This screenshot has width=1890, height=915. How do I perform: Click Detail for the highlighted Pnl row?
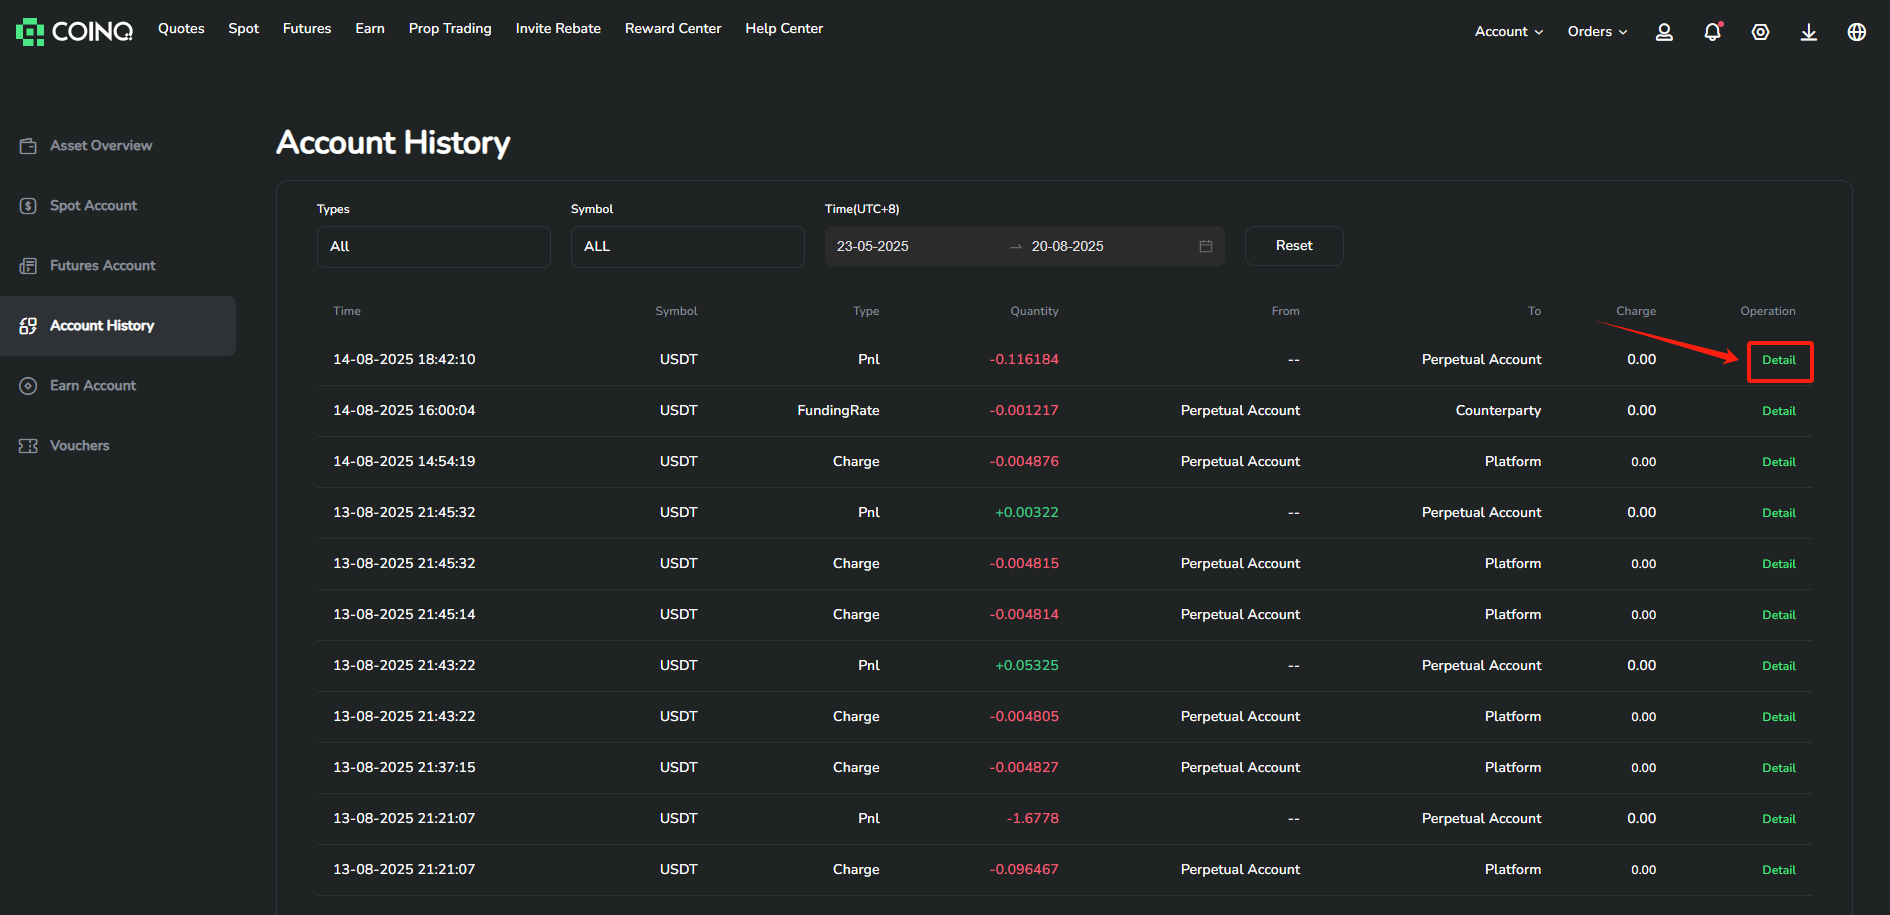(x=1779, y=361)
